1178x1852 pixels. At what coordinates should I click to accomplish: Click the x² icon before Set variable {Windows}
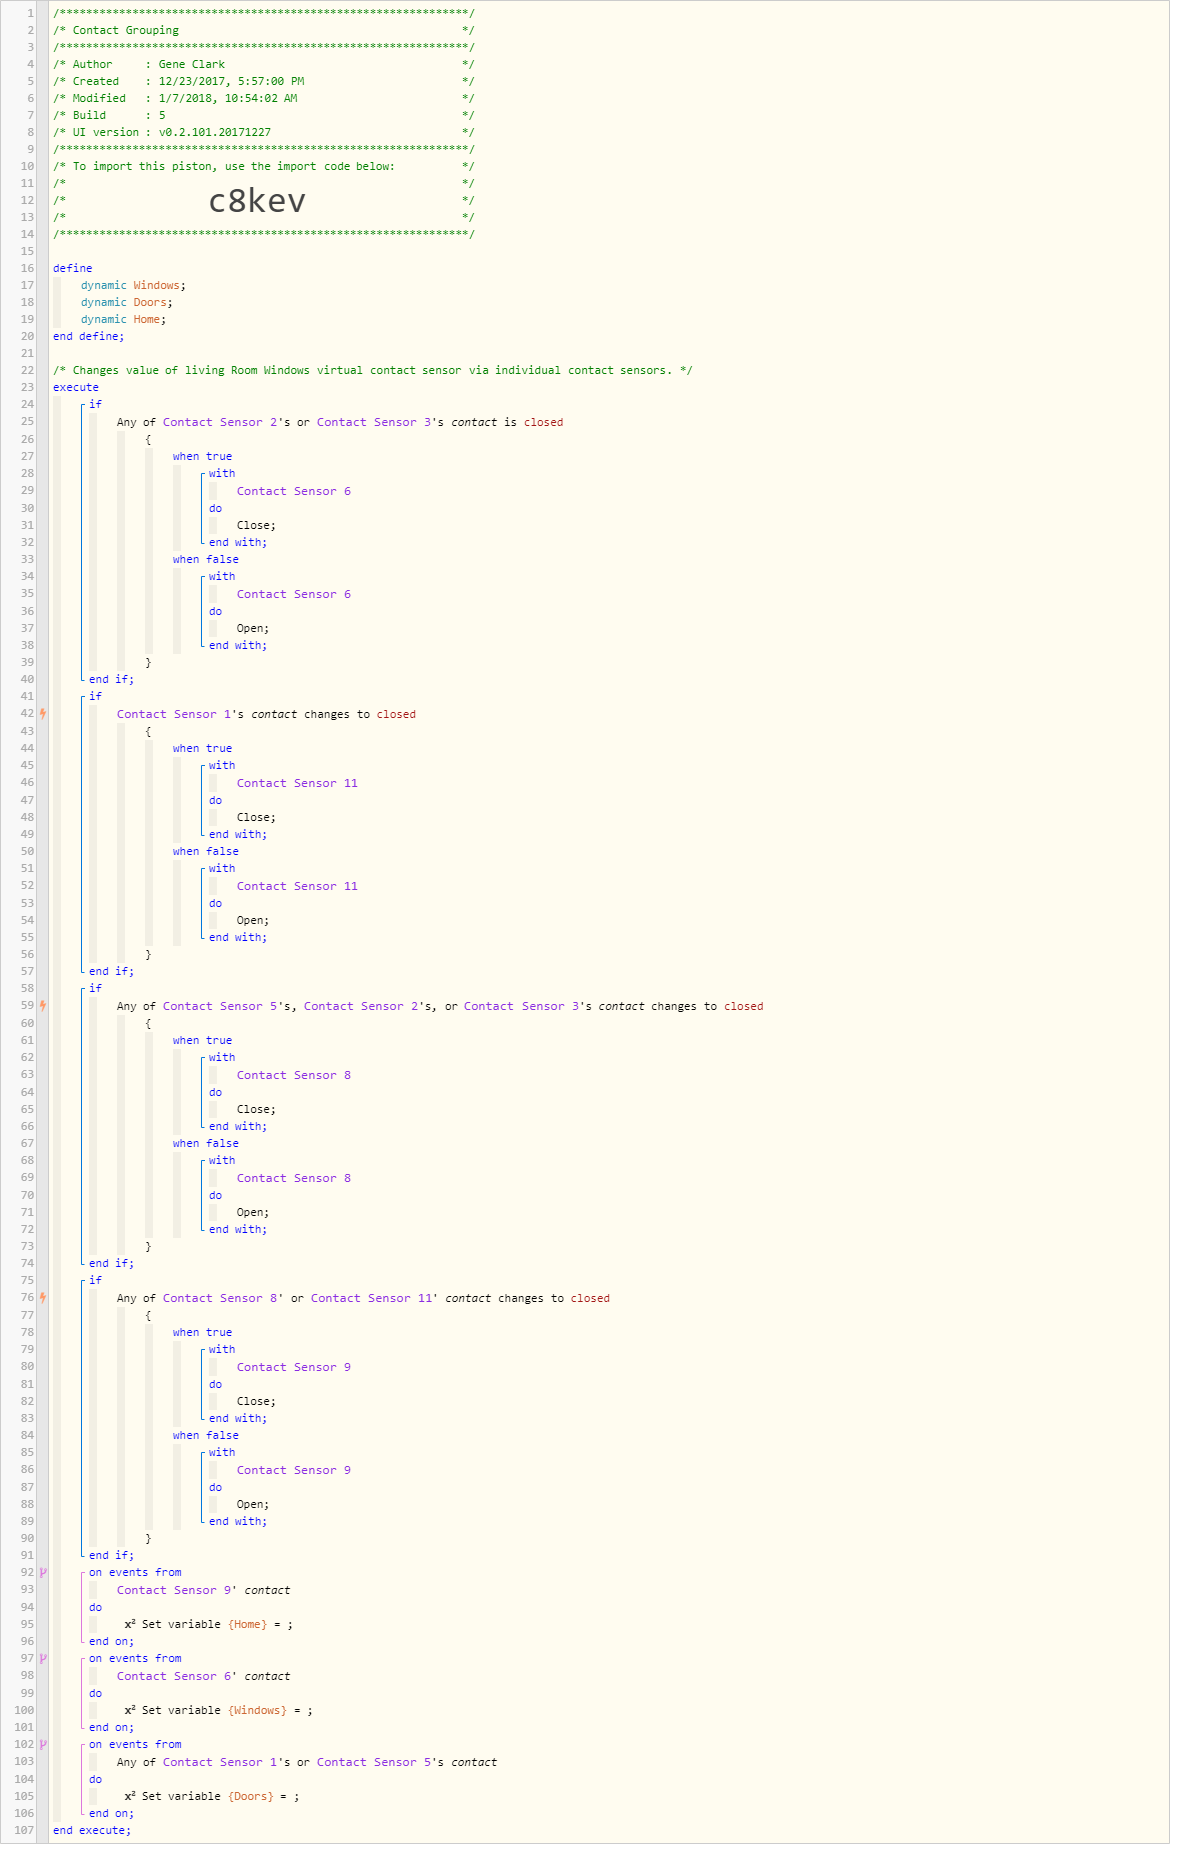[x=130, y=1710]
